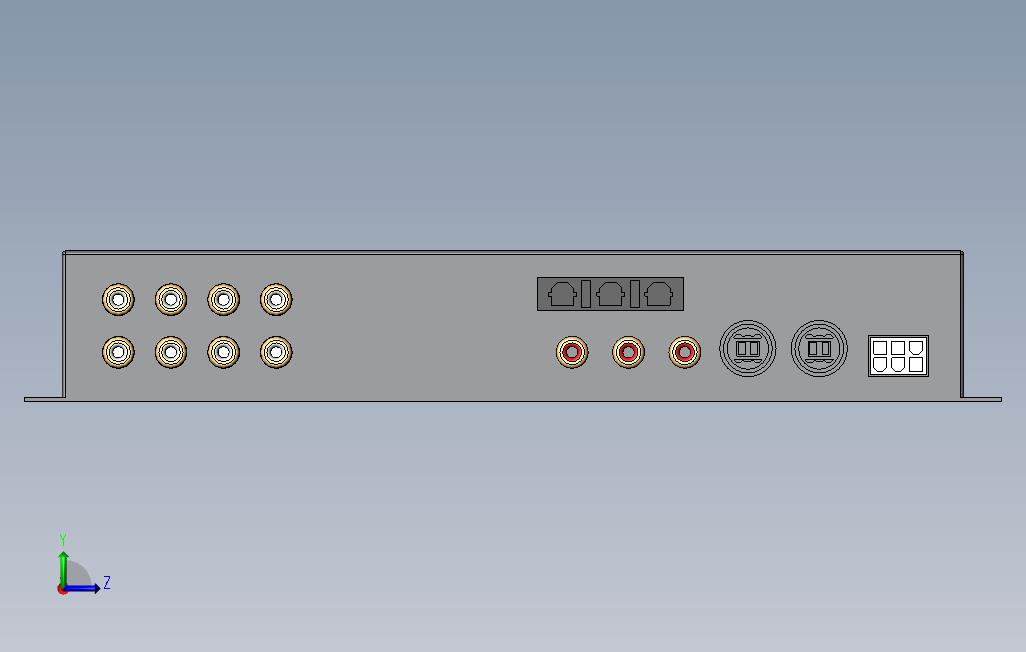The height and width of the screenshot is (652, 1026).
Task: Select the leftmost red RCA jack
Action: (572, 352)
